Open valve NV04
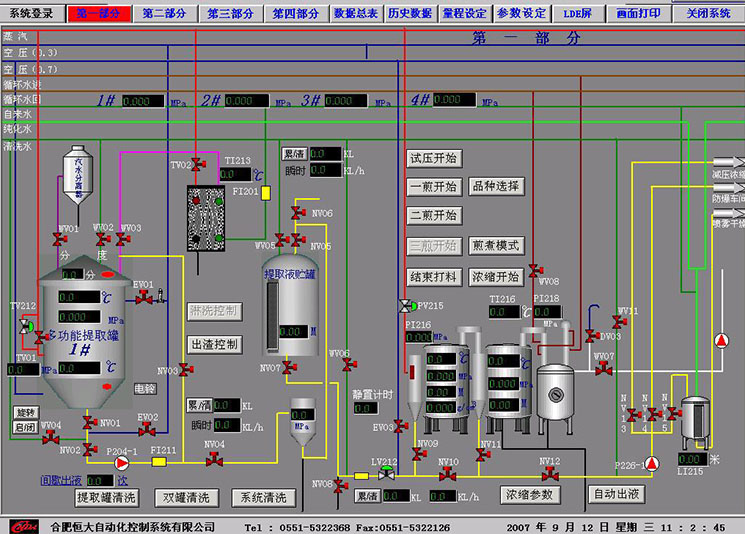Viewport: 745px width, 534px height. [x=214, y=459]
